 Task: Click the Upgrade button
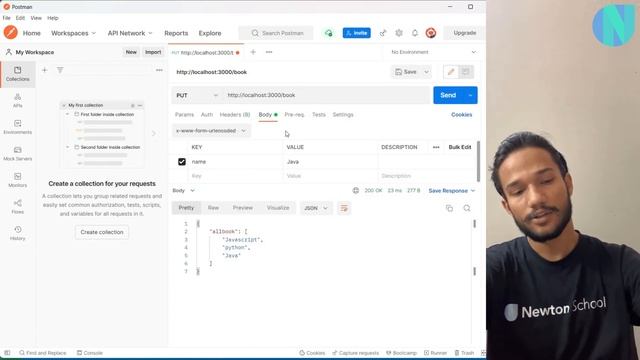pos(464,33)
